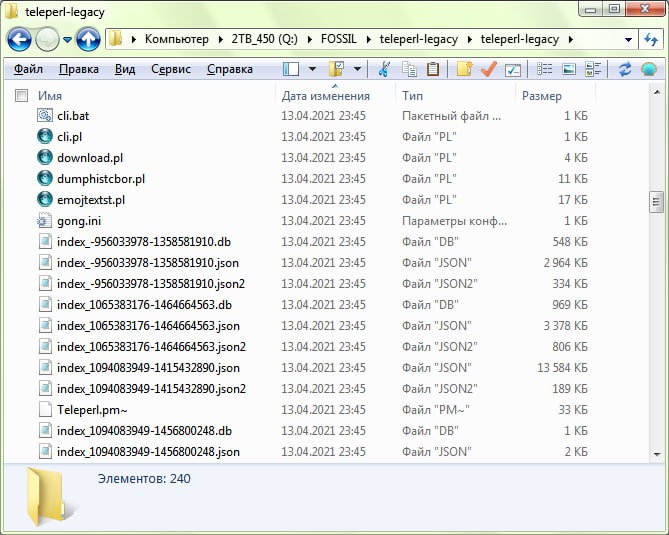Expand arrow after last teleperl-legacy breadcrumb
The image size is (669, 535).
(571, 39)
